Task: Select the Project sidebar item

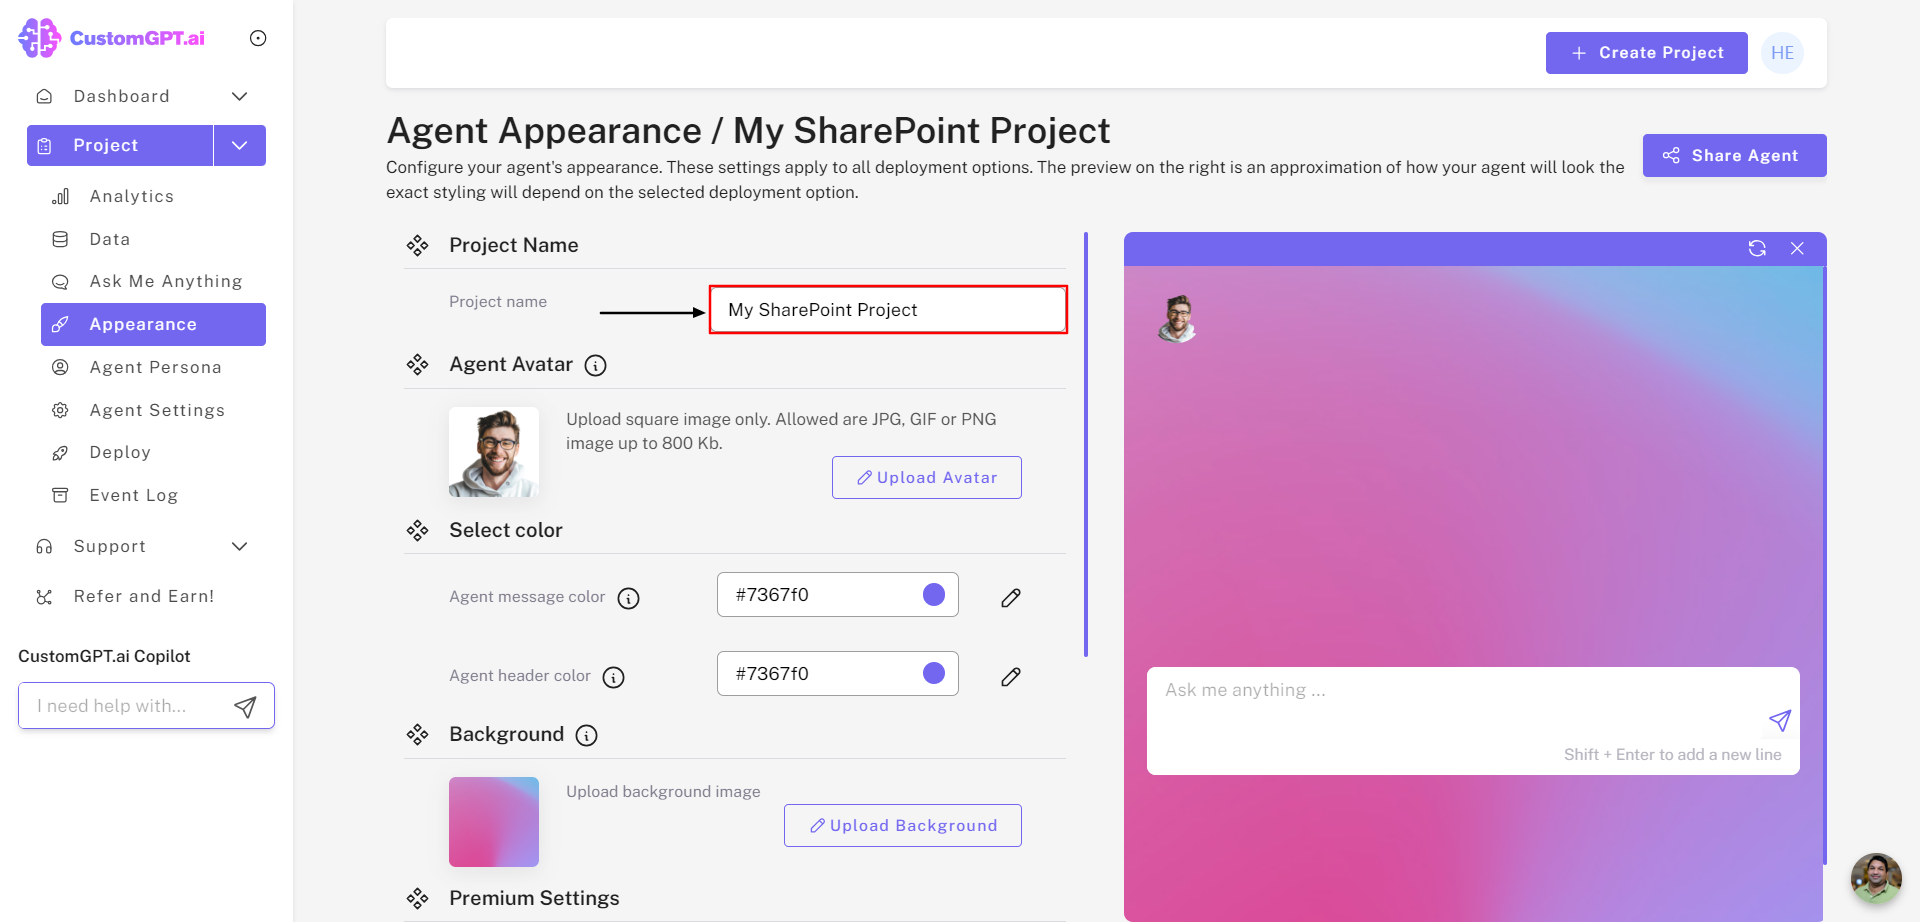Action: (120, 145)
